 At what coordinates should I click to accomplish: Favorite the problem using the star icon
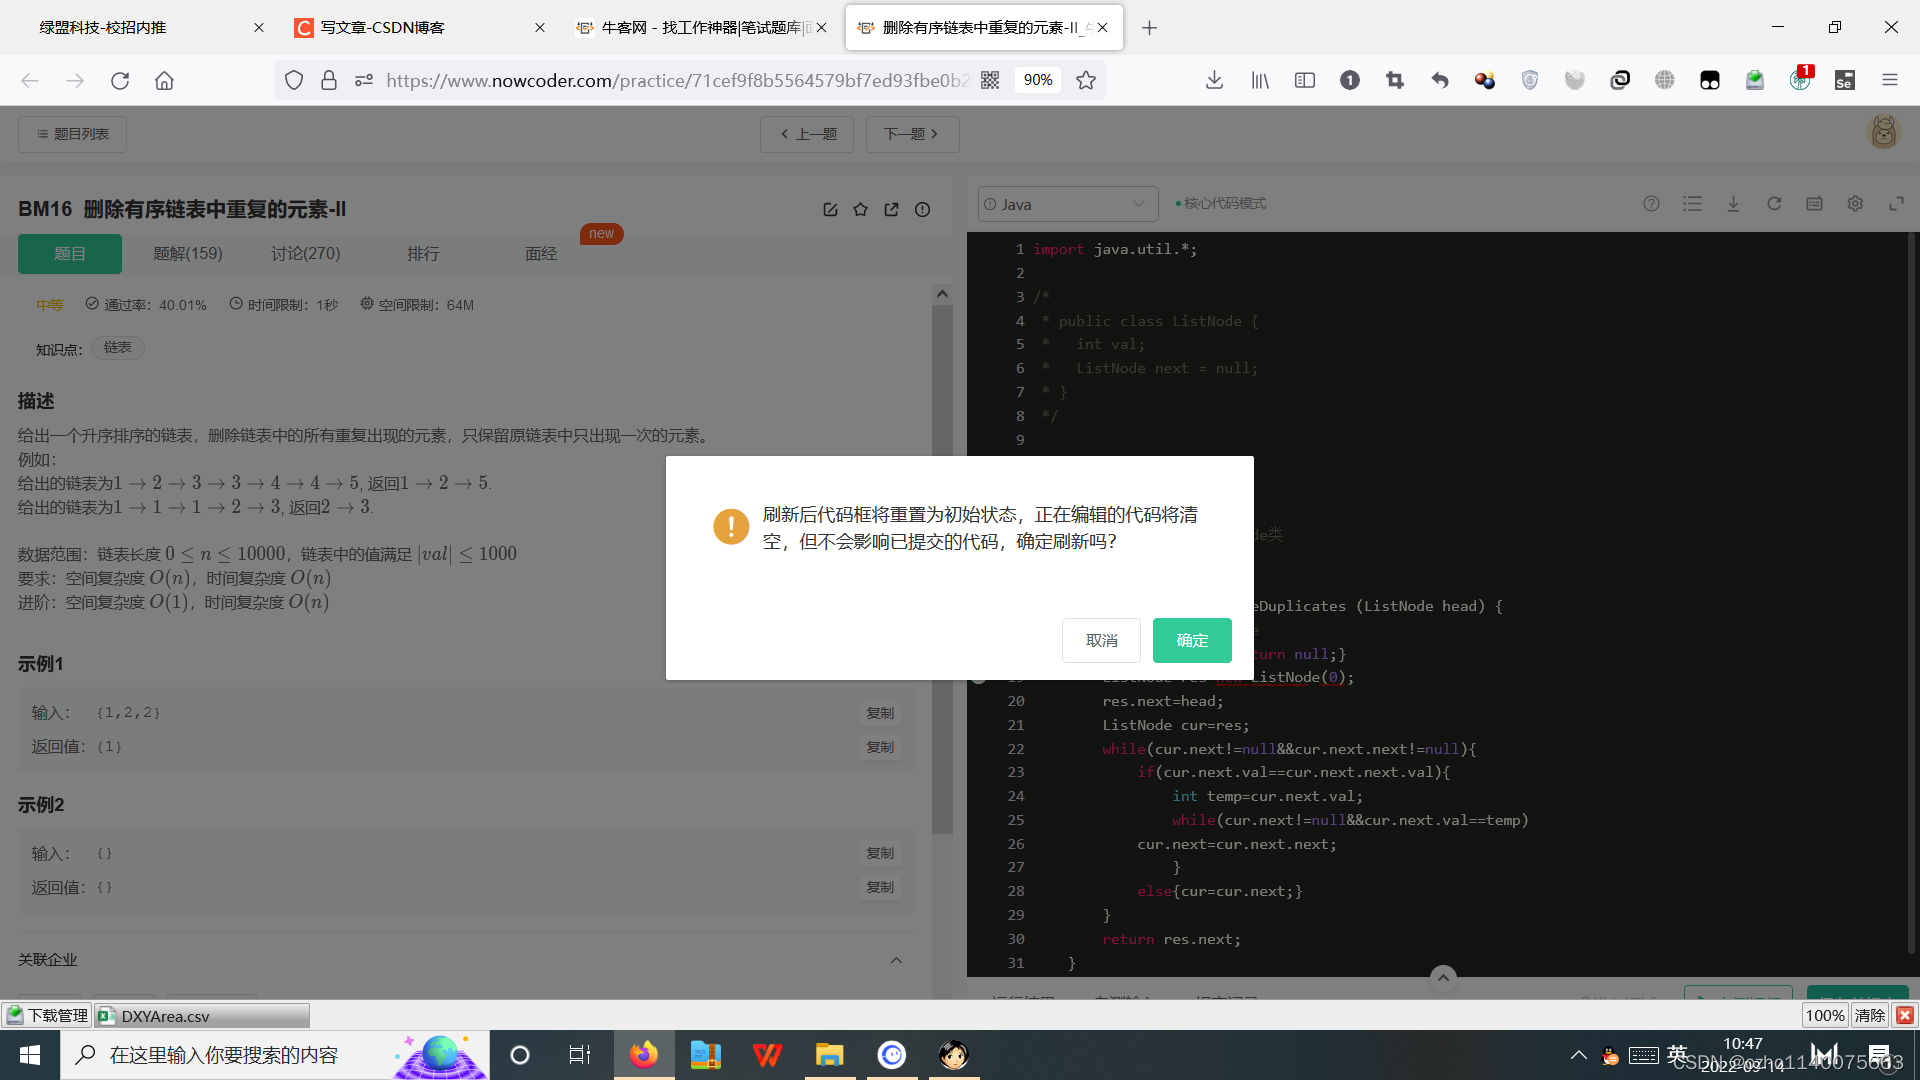pyautogui.click(x=860, y=209)
